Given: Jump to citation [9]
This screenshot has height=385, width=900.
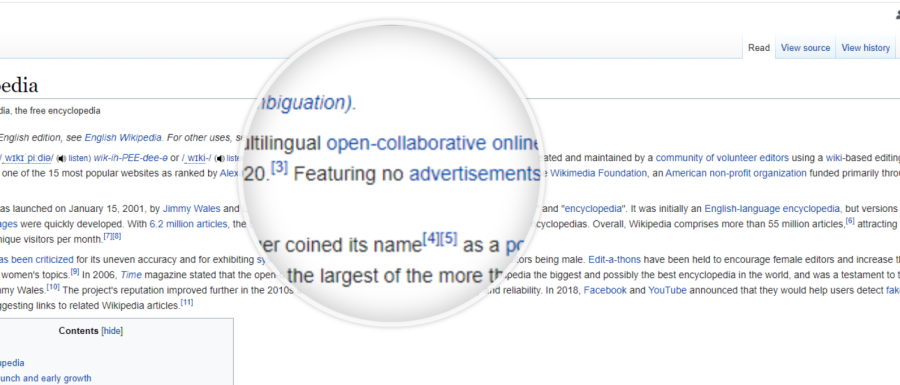Looking at the screenshot, I should click(x=75, y=271).
